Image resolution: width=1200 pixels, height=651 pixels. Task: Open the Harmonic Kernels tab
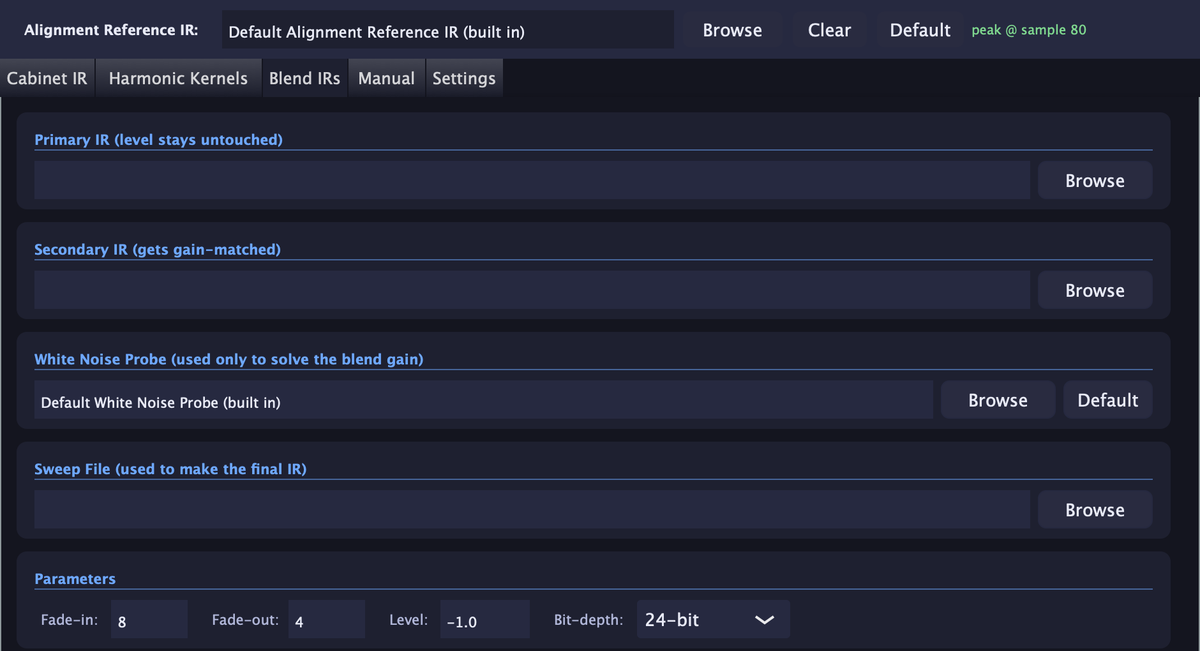(178, 78)
